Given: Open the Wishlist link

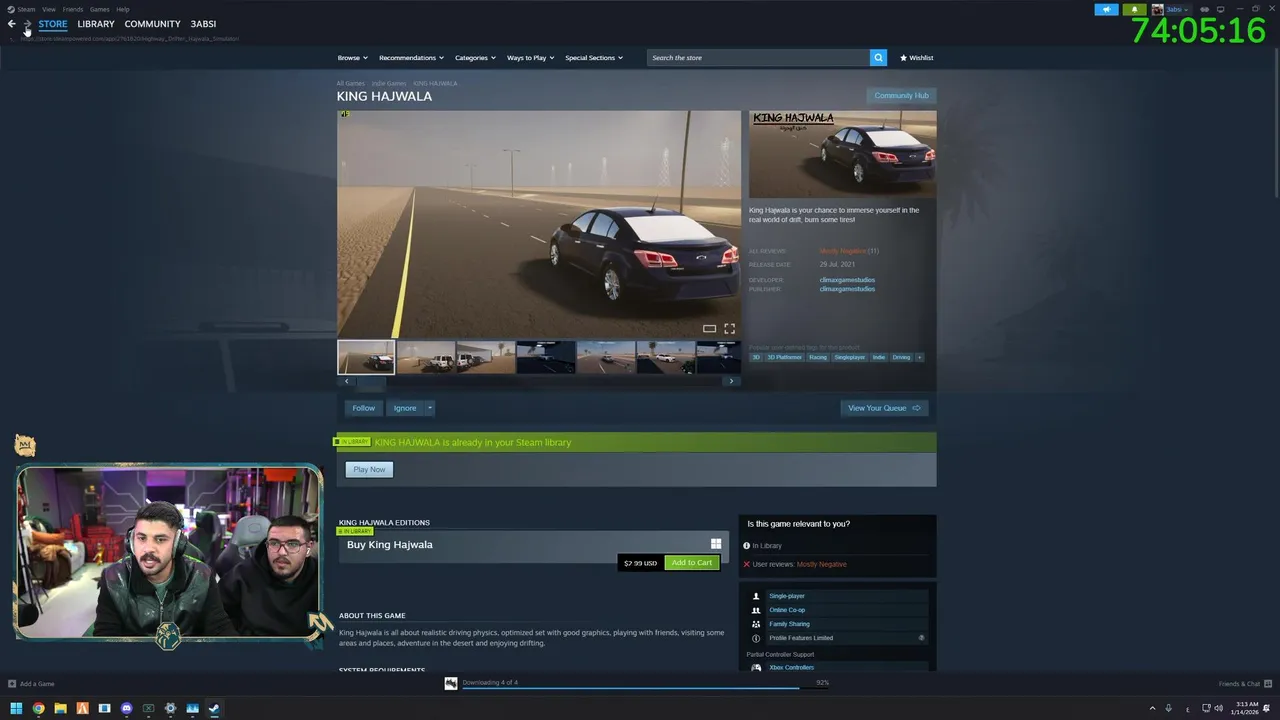Looking at the screenshot, I should [916, 58].
